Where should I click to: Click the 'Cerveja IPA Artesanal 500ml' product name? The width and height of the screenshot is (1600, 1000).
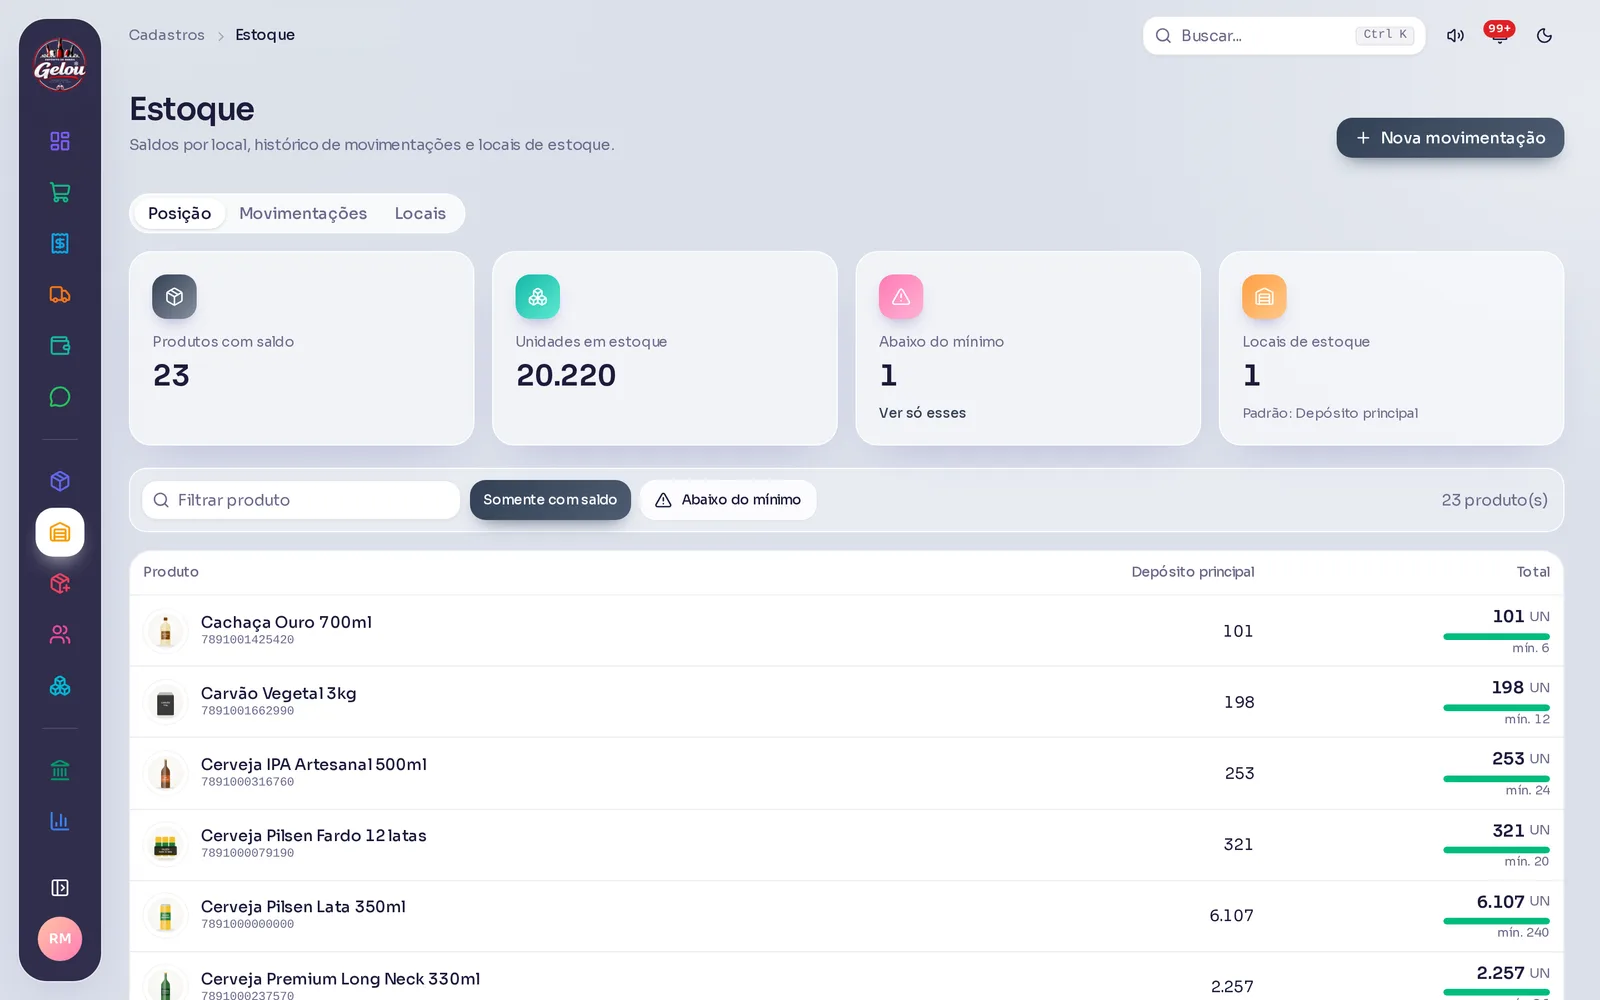pos(314,765)
